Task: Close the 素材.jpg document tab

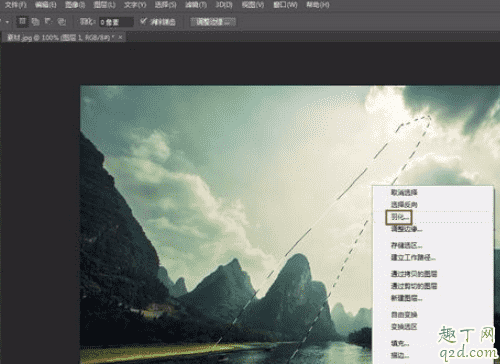Action: (120, 37)
